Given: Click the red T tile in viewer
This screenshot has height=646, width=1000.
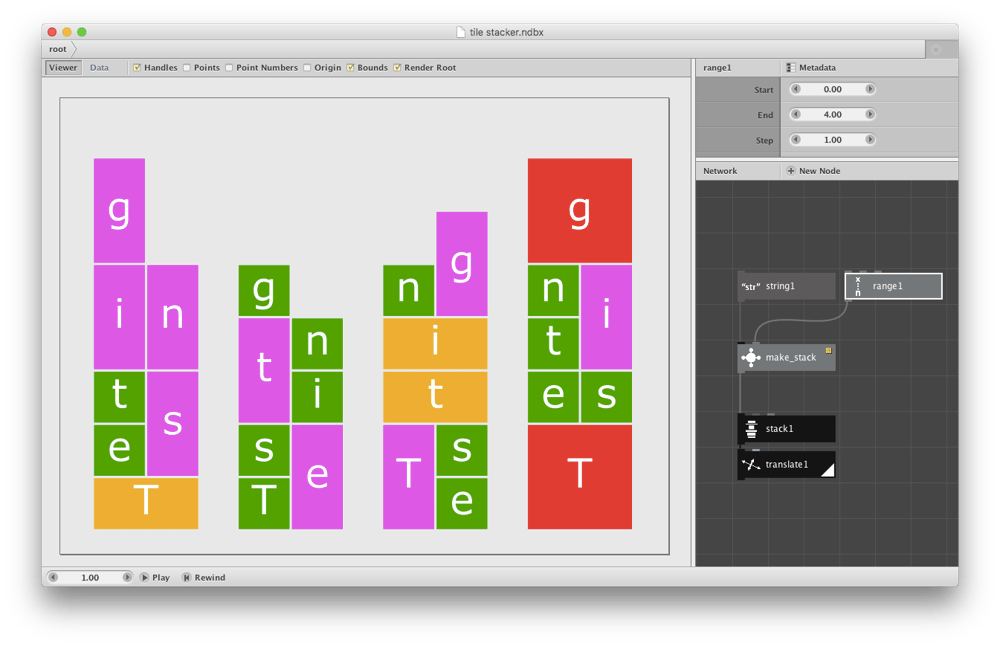Looking at the screenshot, I should click(x=580, y=477).
